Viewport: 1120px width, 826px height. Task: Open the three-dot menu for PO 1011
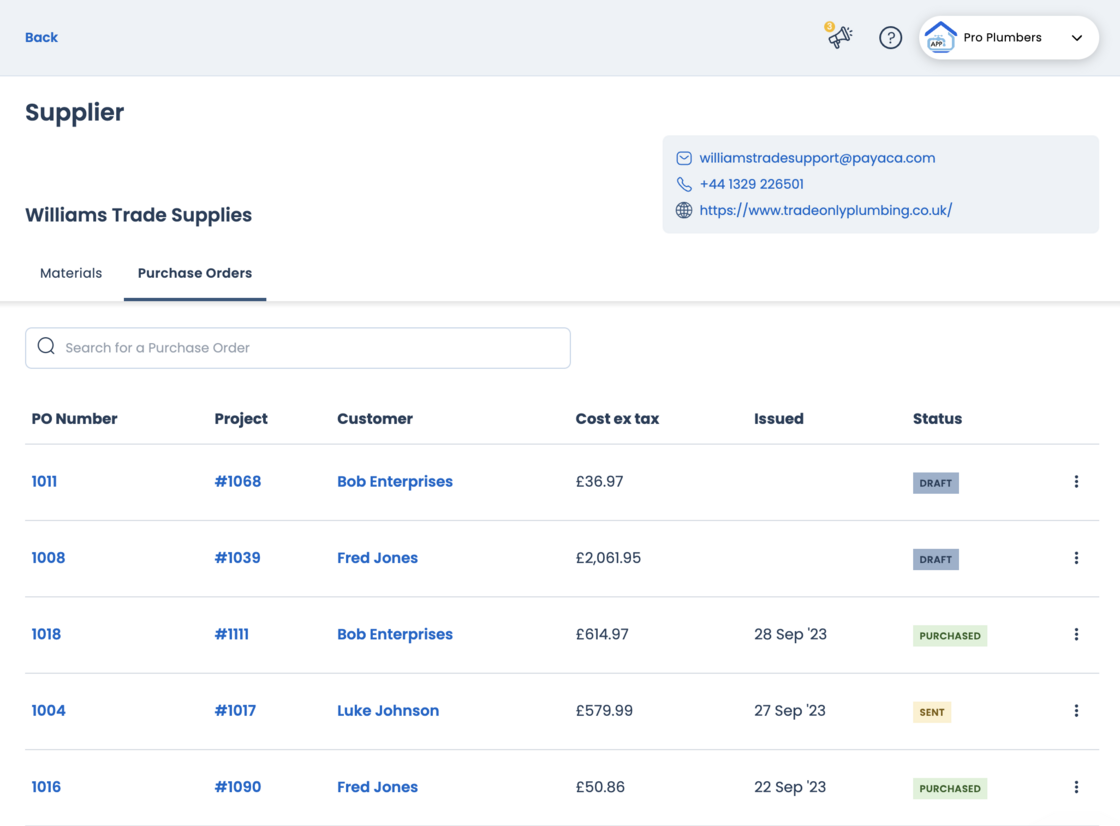tap(1076, 482)
